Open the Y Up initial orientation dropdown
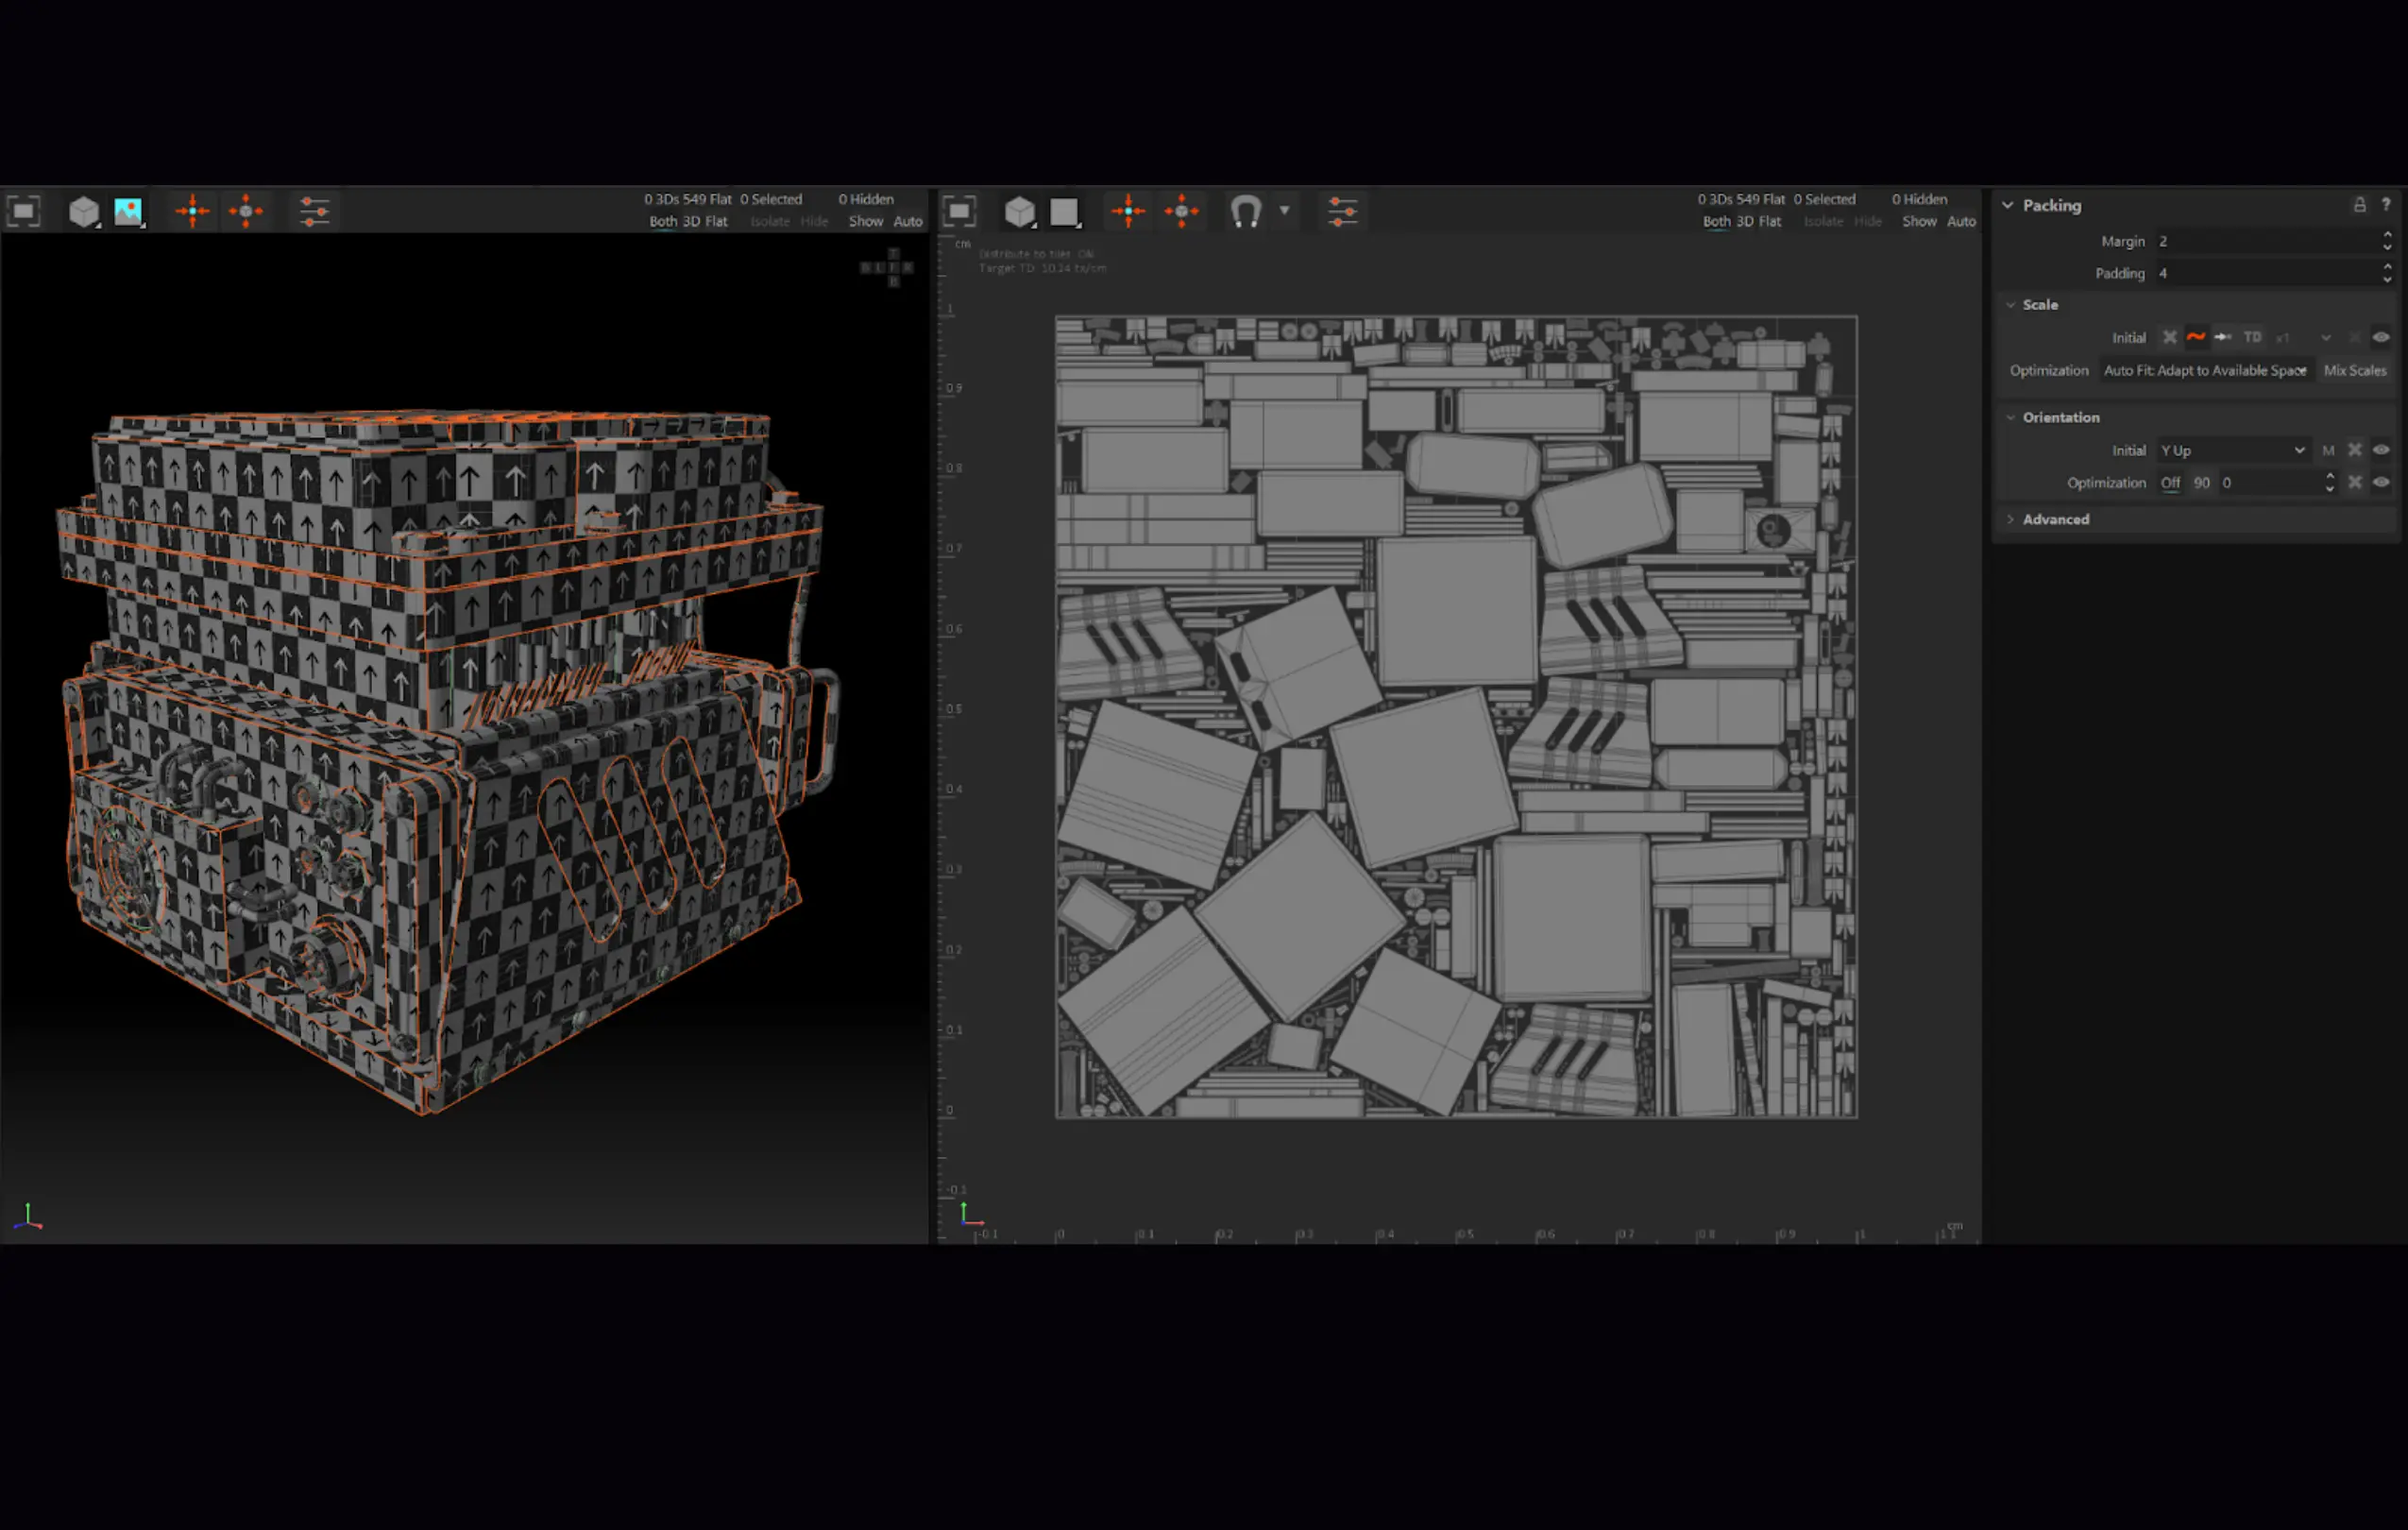This screenshot has height=1530, width=2408. point(2232,451)
